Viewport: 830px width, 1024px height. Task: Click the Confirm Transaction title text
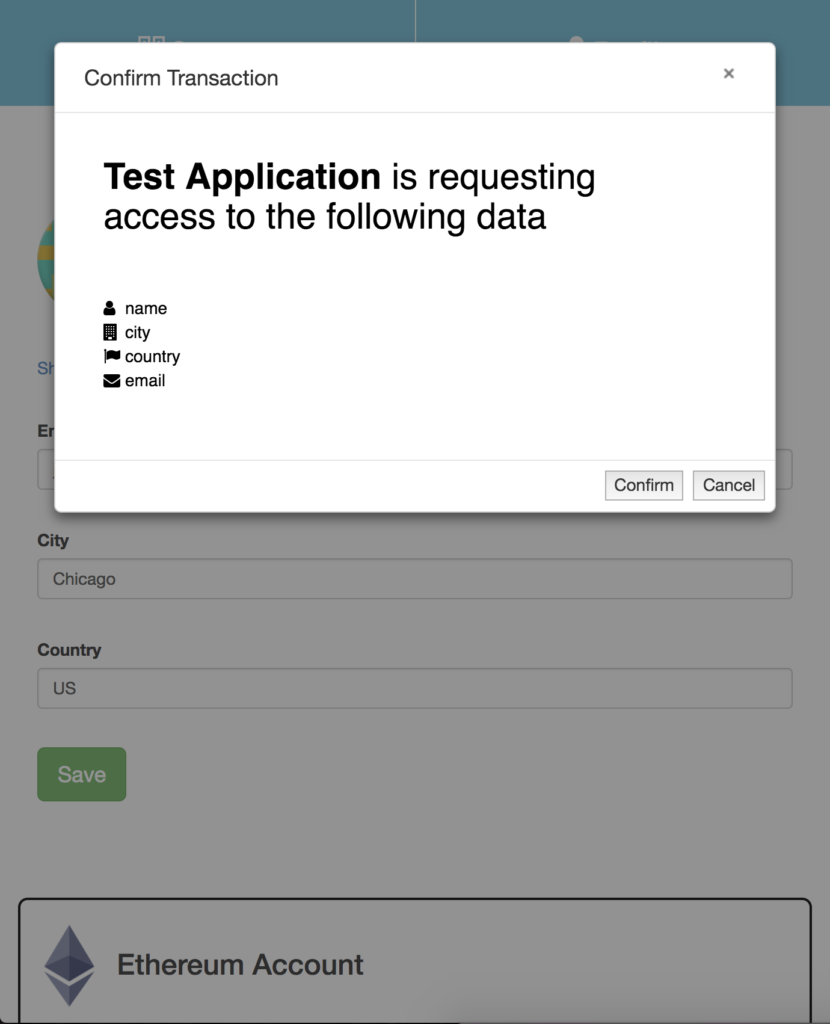[181, 78]
